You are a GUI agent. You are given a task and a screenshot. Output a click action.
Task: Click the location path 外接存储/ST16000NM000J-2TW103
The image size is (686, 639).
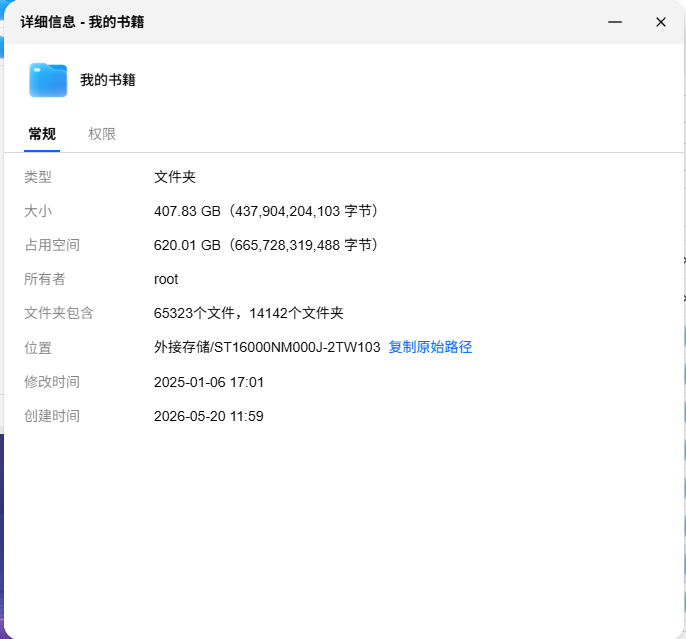click(267, 347)
